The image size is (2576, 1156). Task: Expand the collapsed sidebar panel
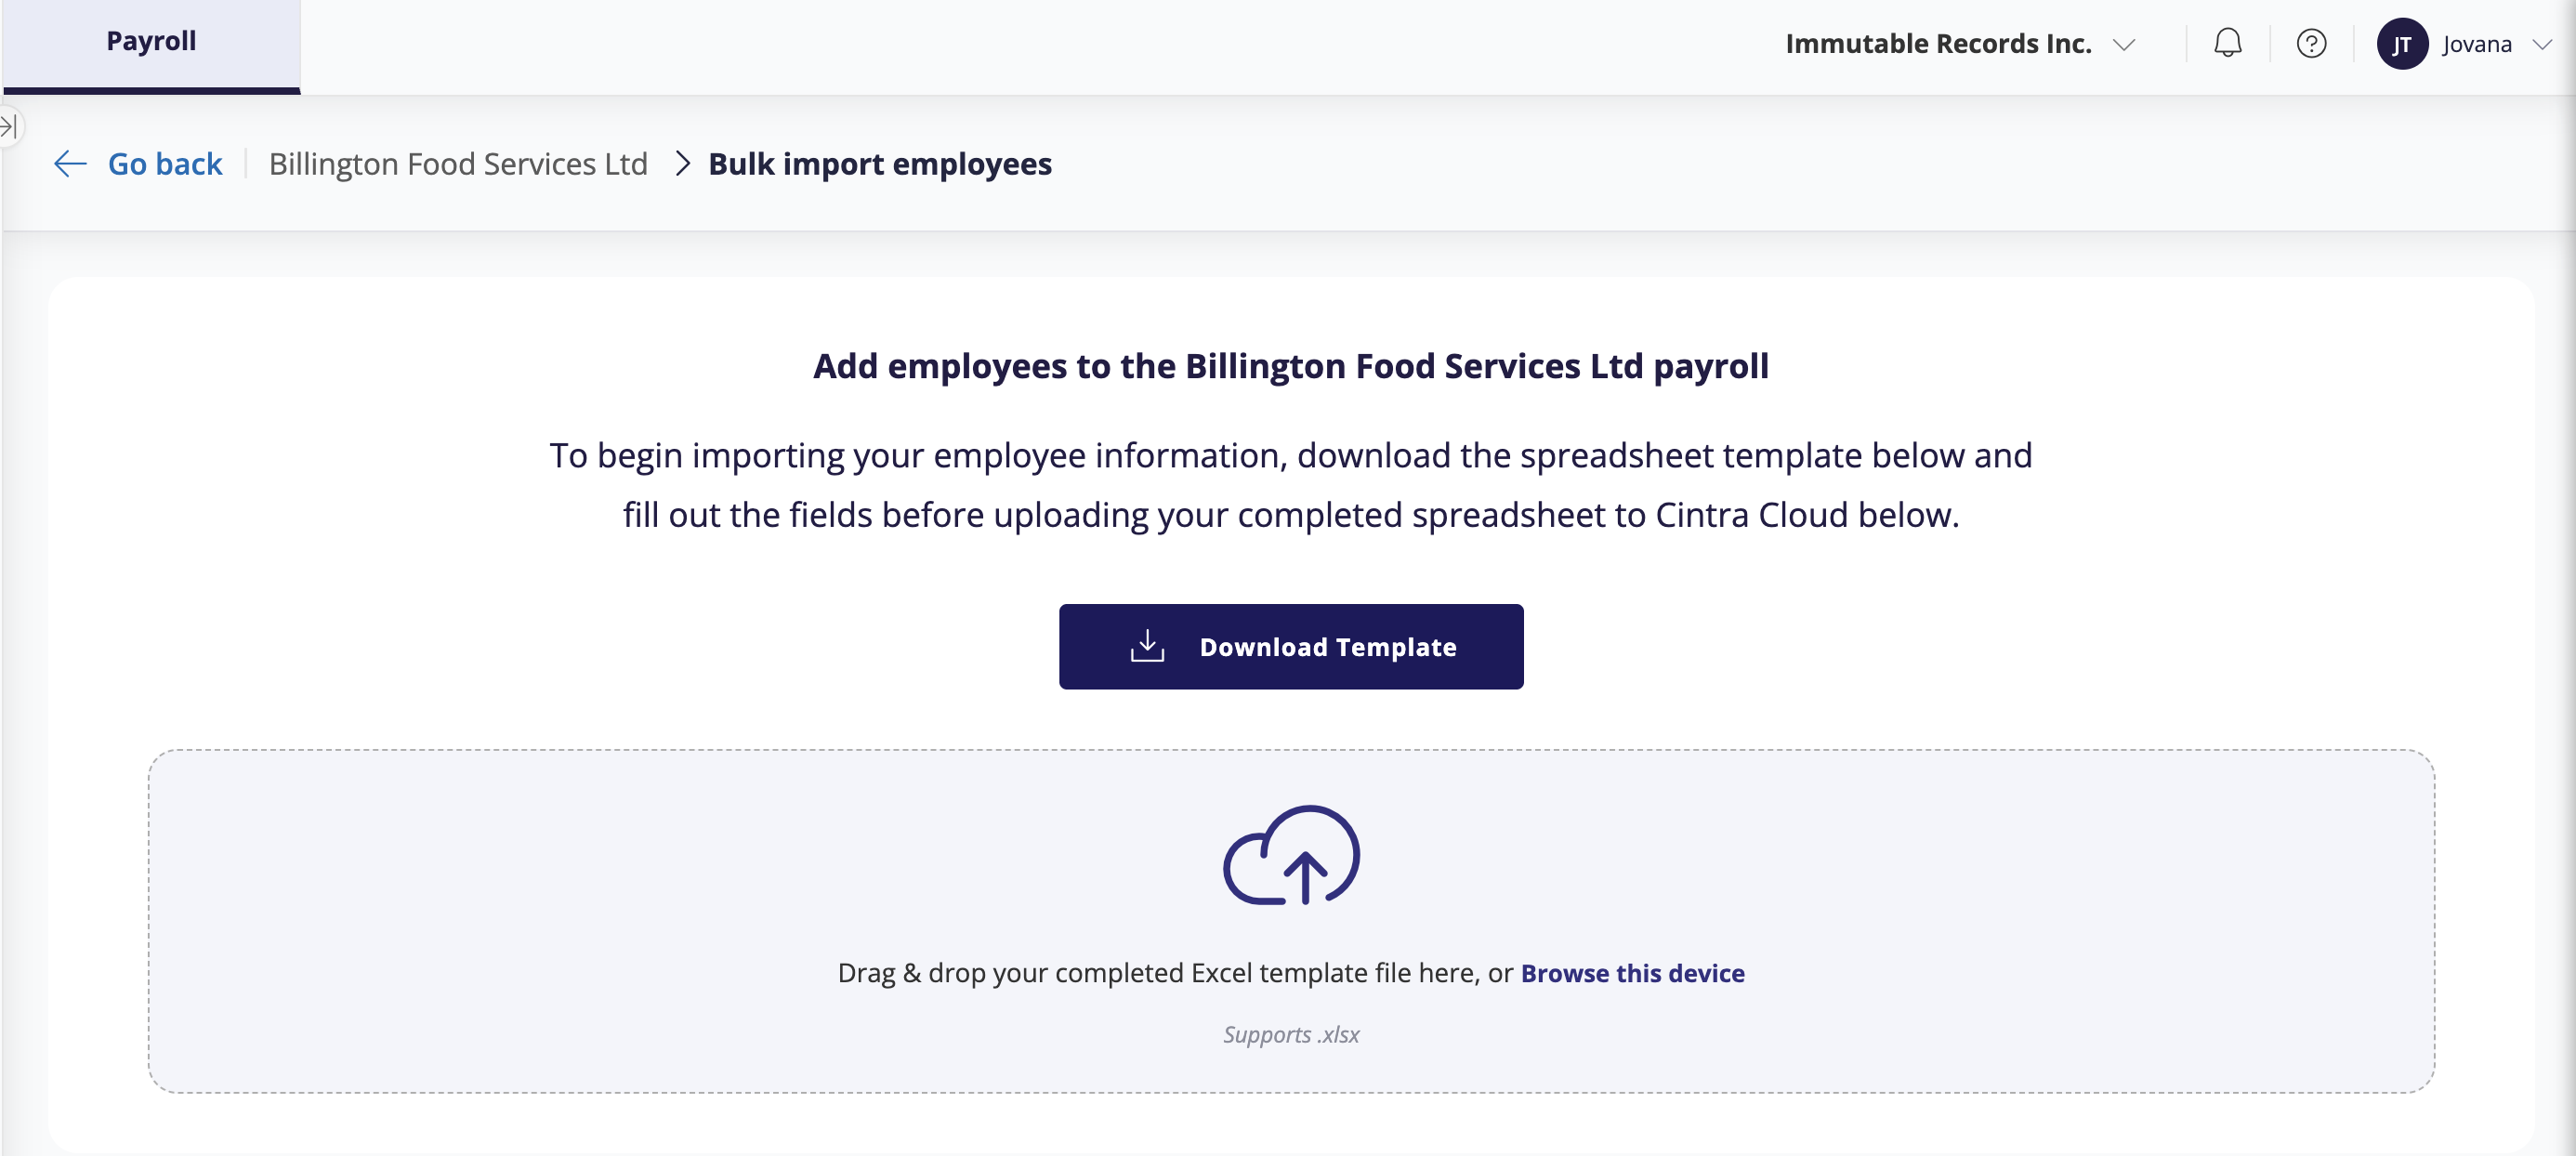9,127
